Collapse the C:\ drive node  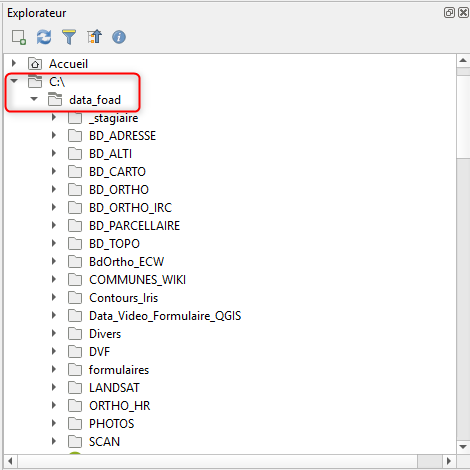coord(14,81)
